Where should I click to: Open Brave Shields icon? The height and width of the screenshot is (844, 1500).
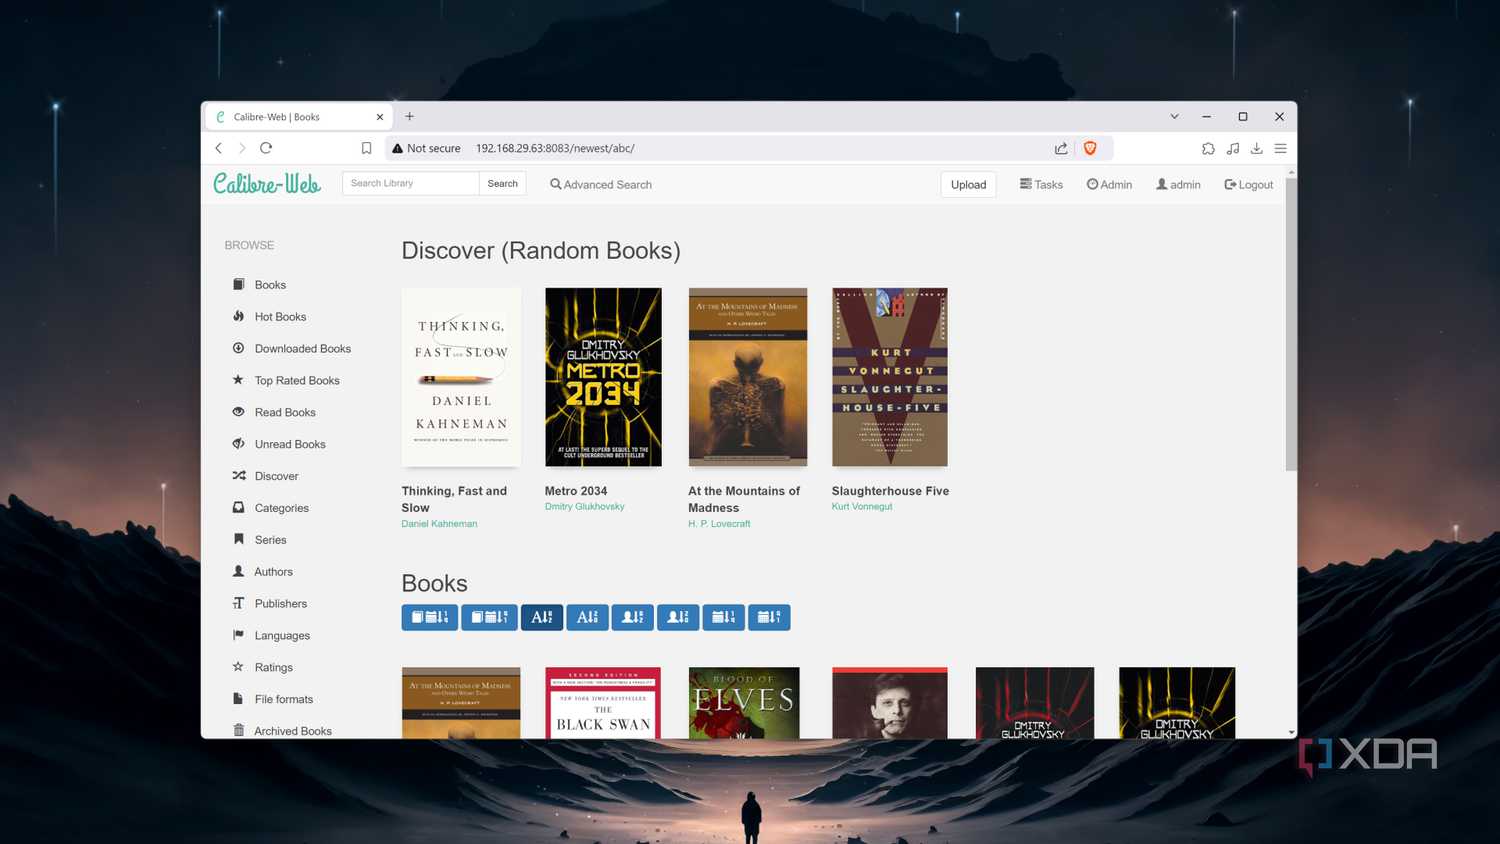[1090, 148]
